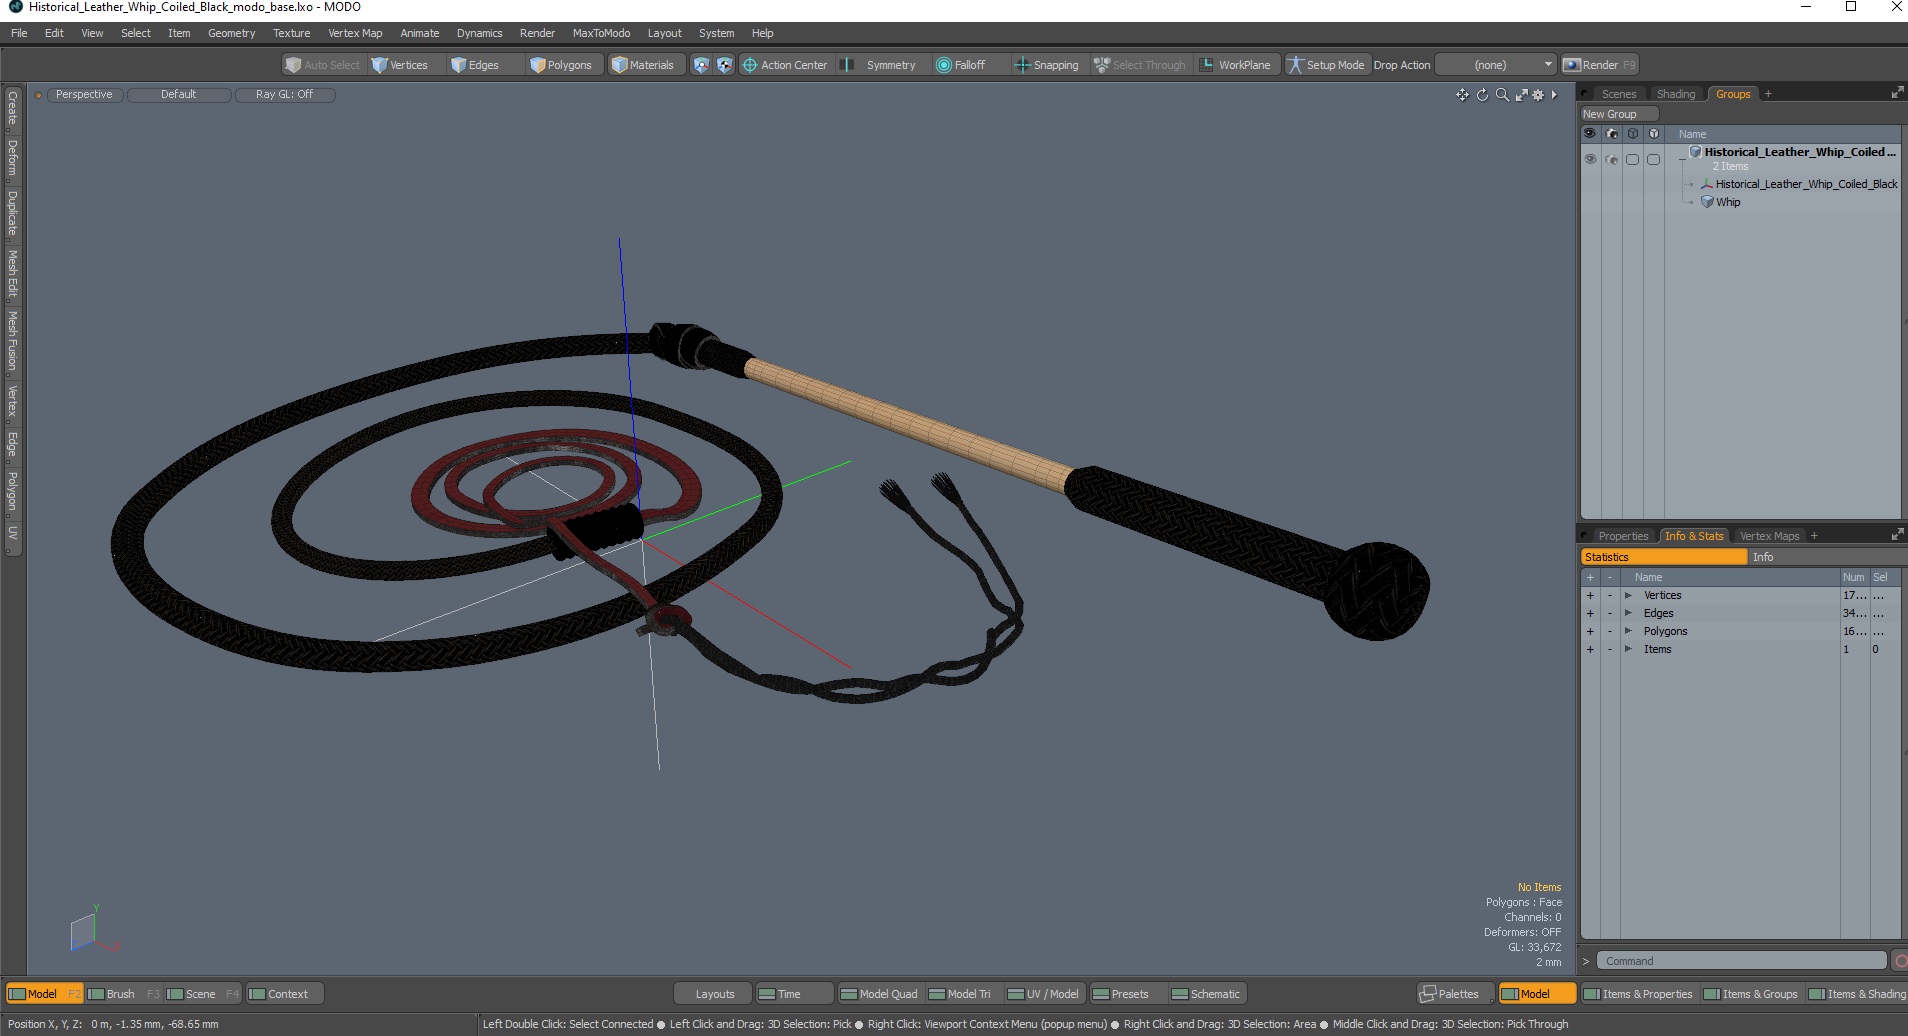Click the Action Center tool
This screenshot has height=1036, width=1908.
(x=785, y=65)
